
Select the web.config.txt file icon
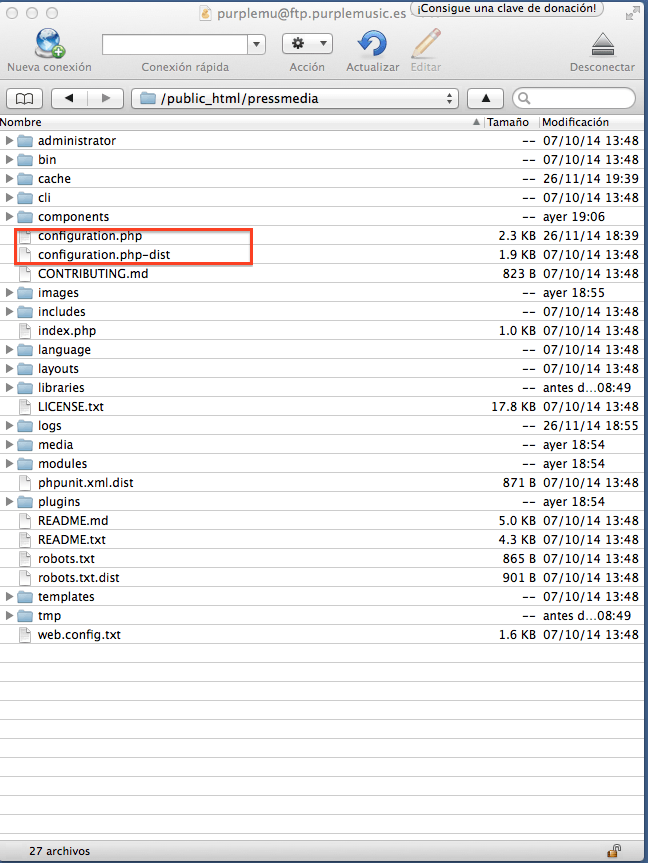(25, 635)
